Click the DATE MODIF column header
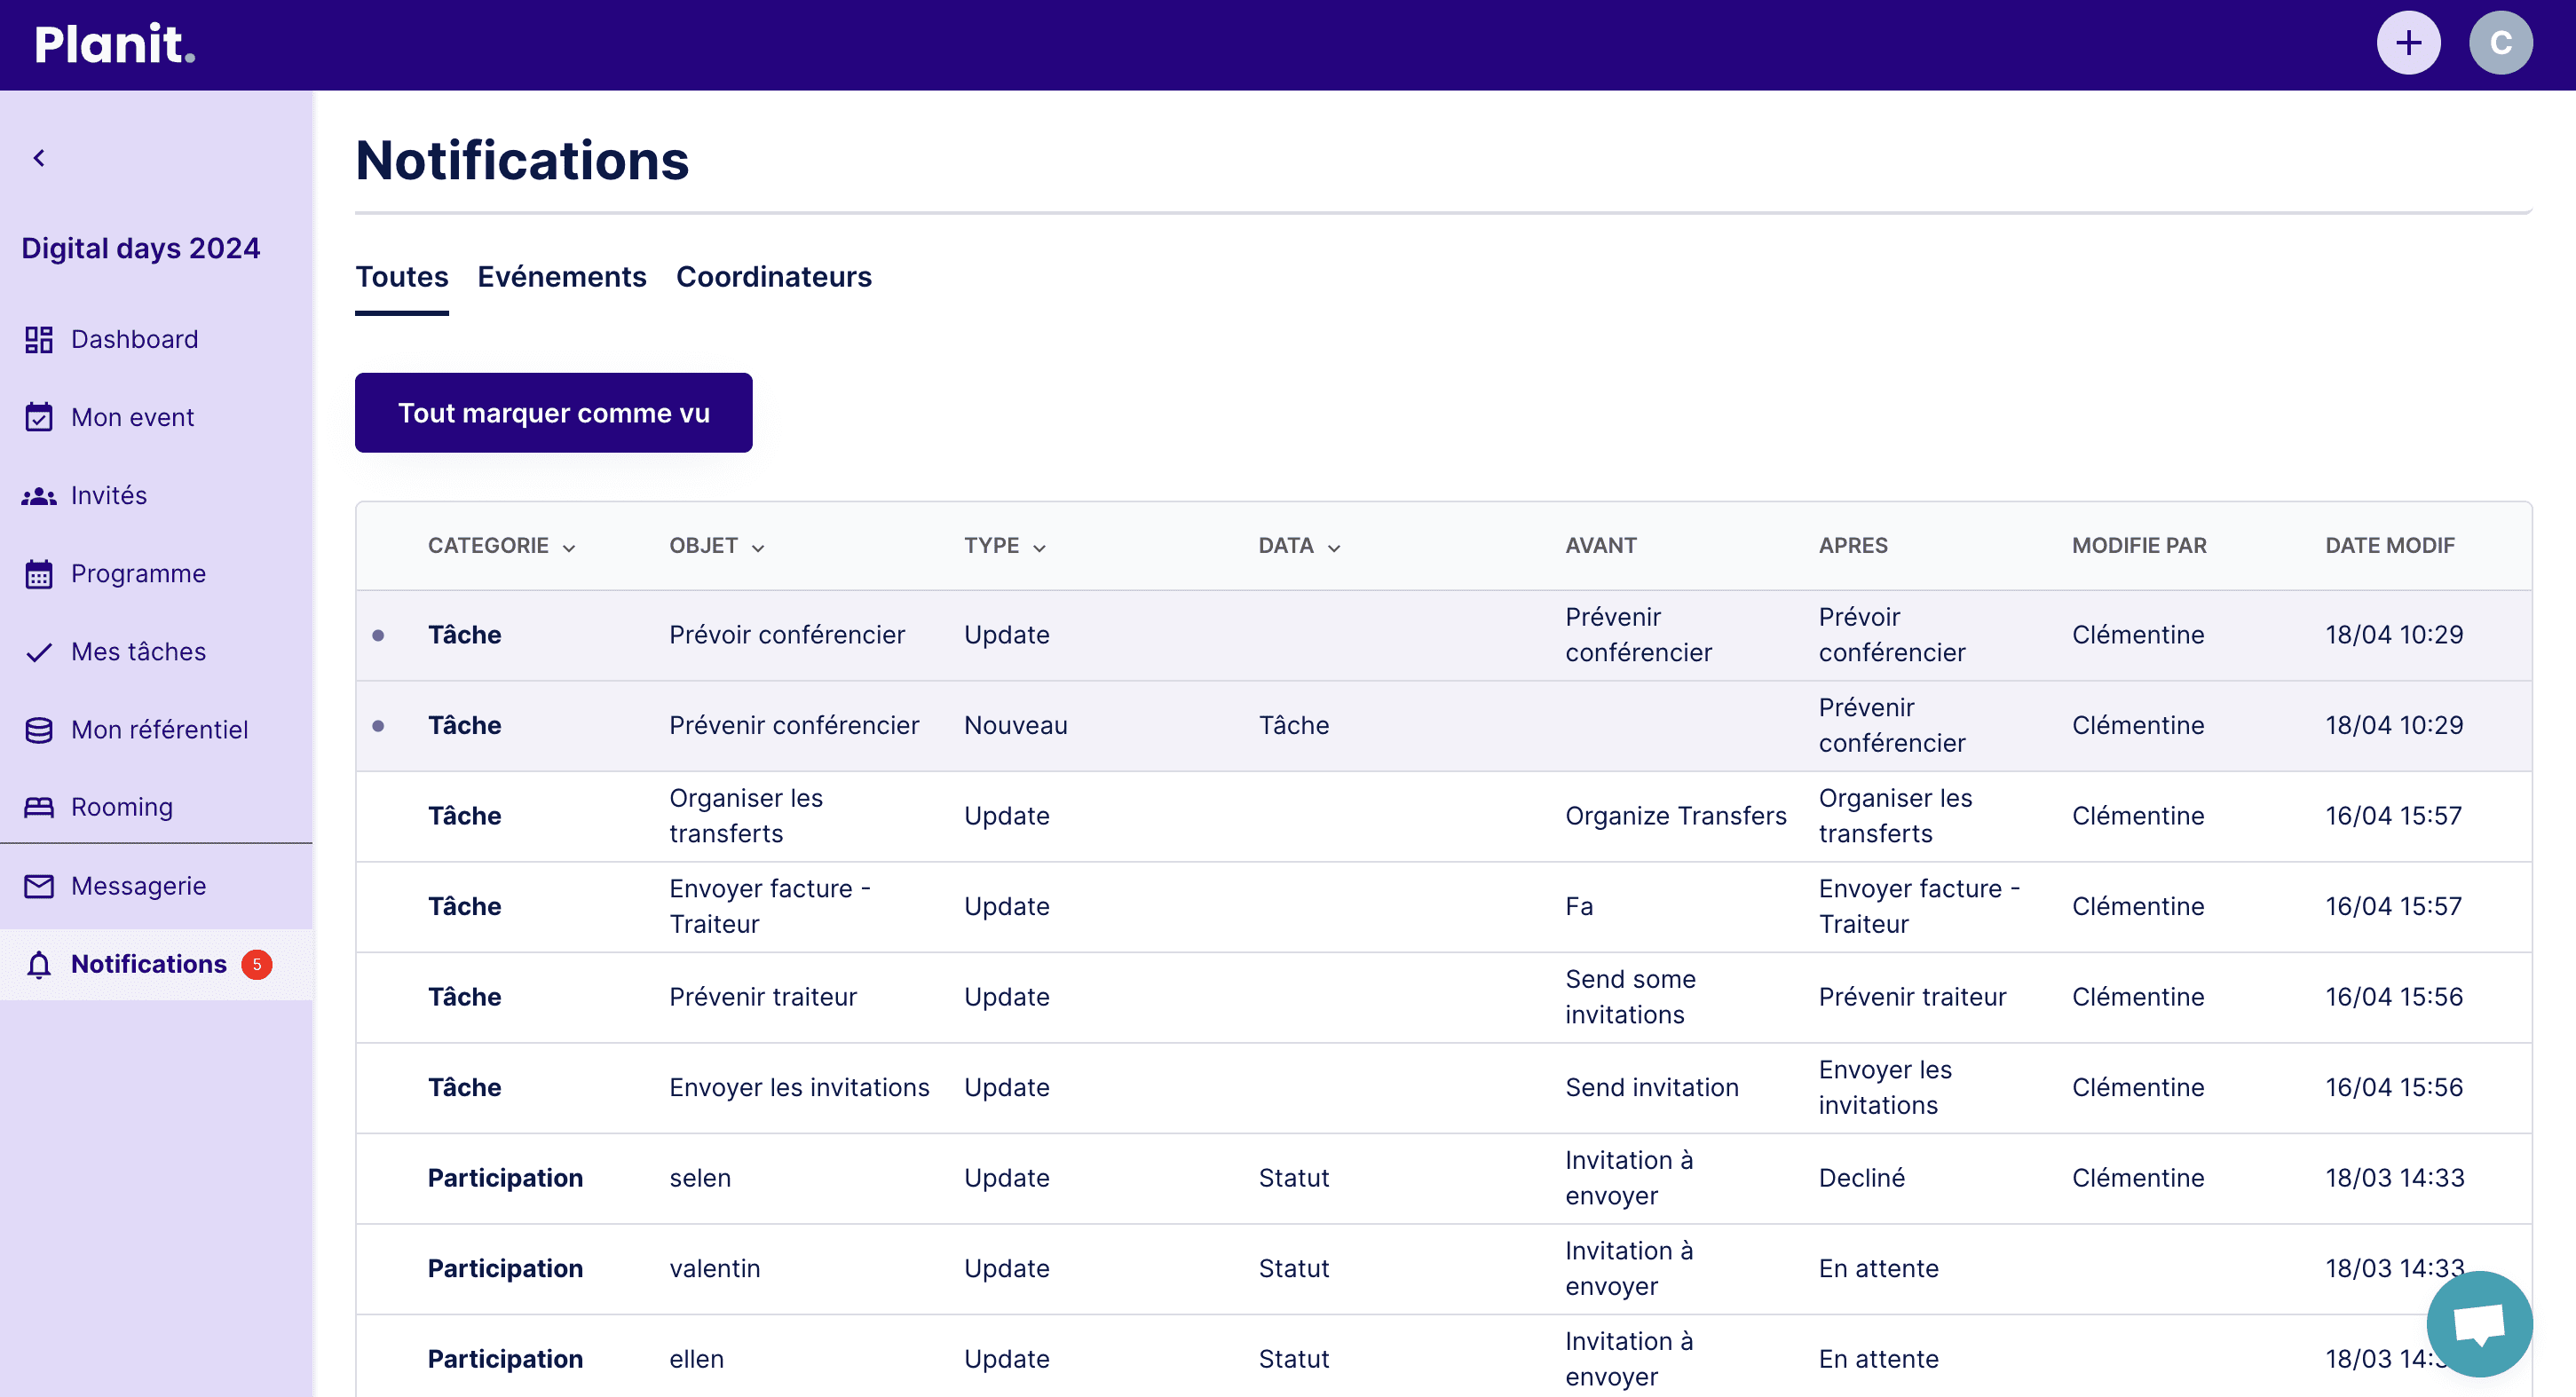Viewport: 2576px width, 1397px height. (x=2389, y=546)
